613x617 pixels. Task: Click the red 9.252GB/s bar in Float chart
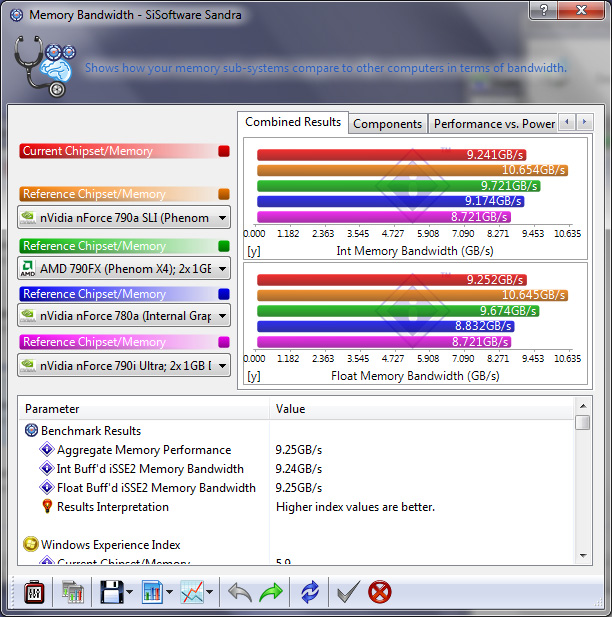[x=392, y=280]
